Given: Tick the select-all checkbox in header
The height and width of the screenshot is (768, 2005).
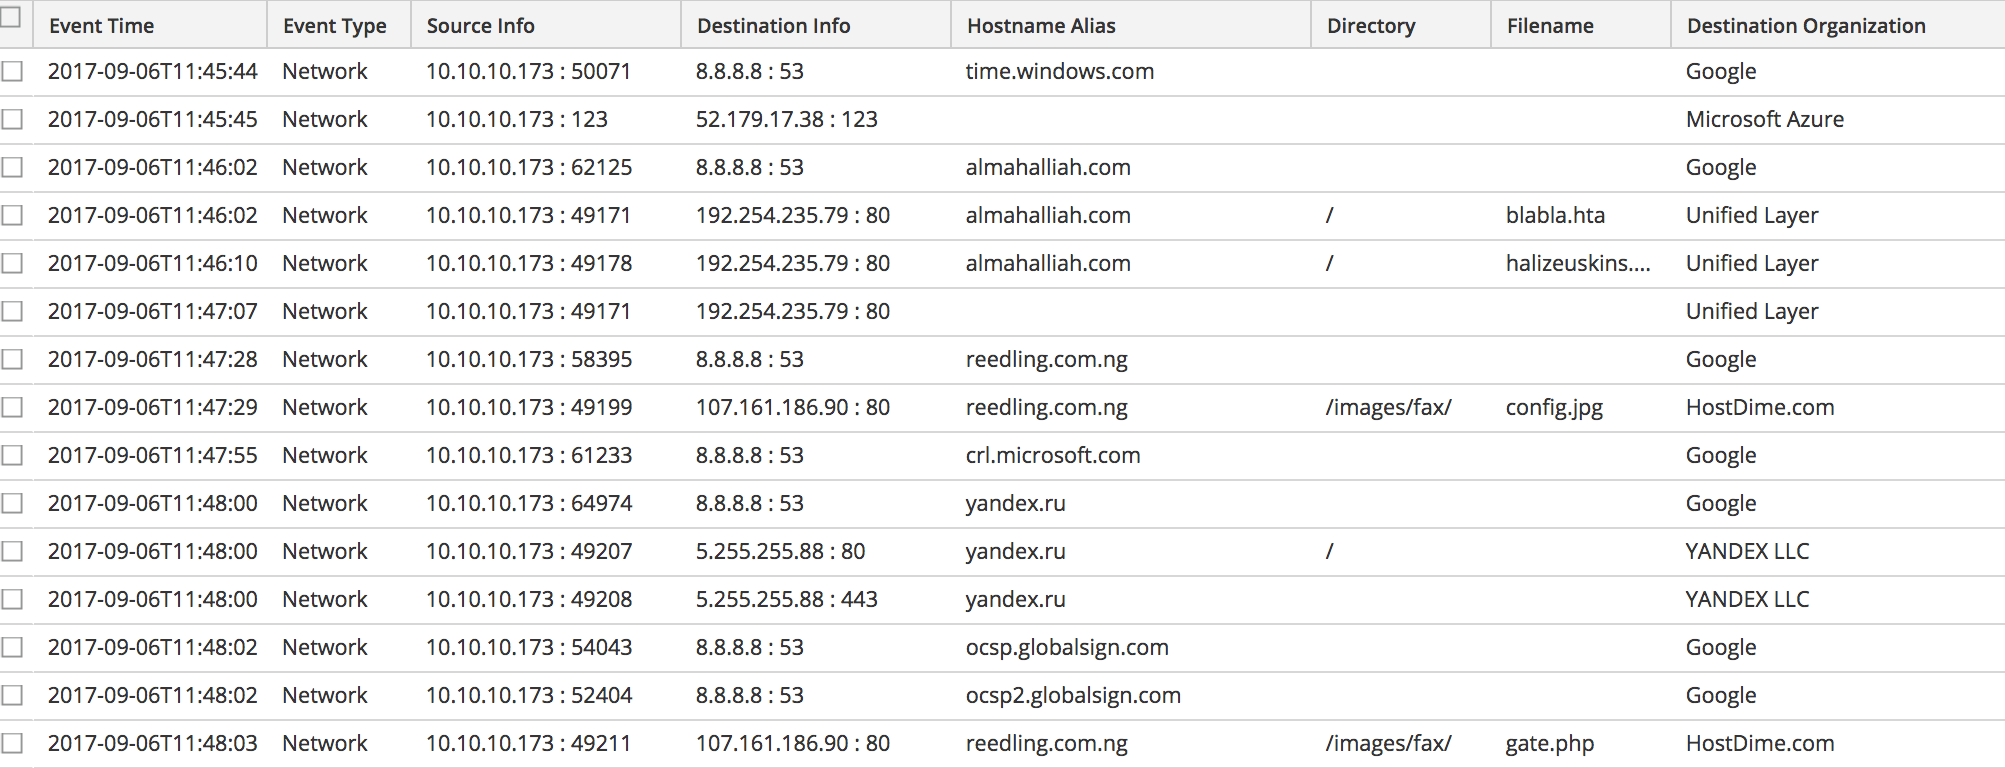Looking at the screenshot, I should [10, 17].
